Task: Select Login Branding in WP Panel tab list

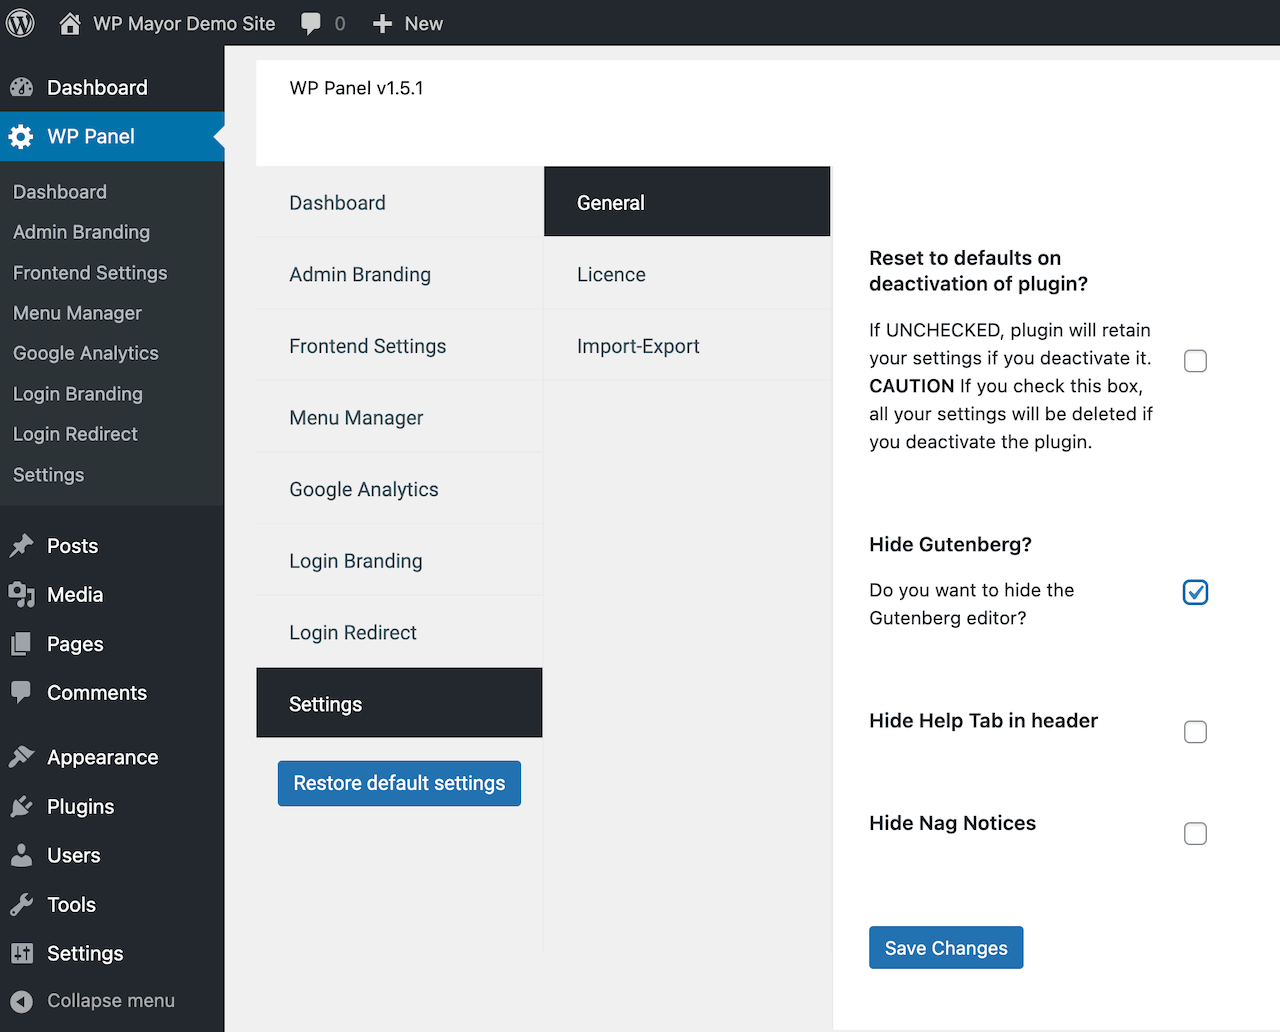Action: (399, 561)
